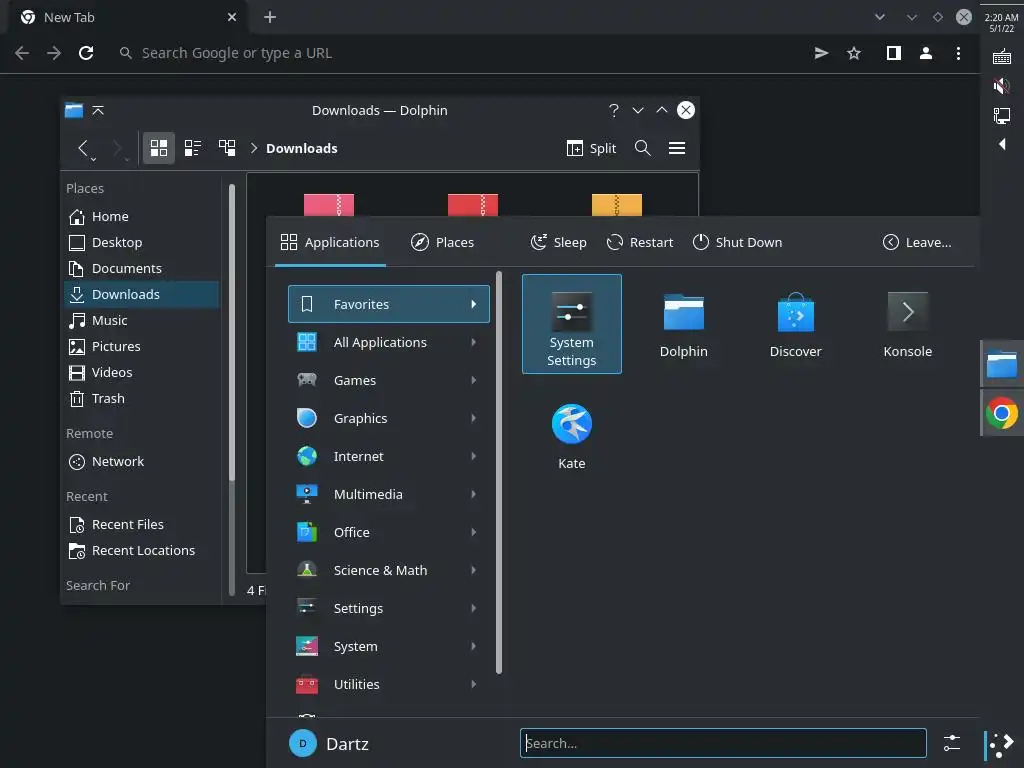Open Chrome from the taskbar panel
Viewport: 1024px width, 768px height.
[1001, 413]
